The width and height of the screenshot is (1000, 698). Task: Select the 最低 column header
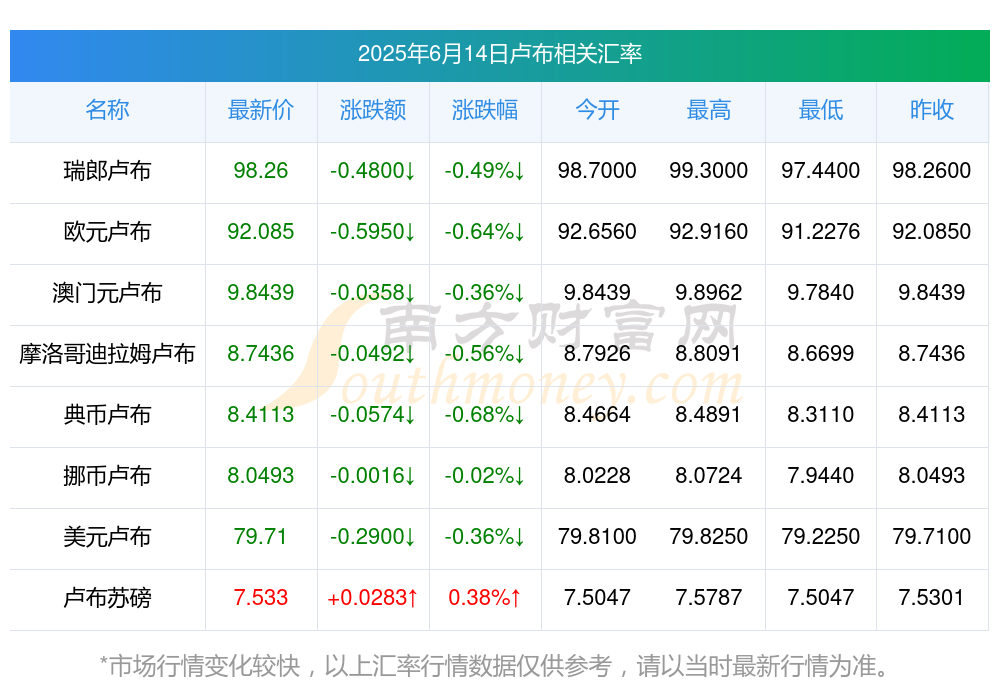pos(821,110)
